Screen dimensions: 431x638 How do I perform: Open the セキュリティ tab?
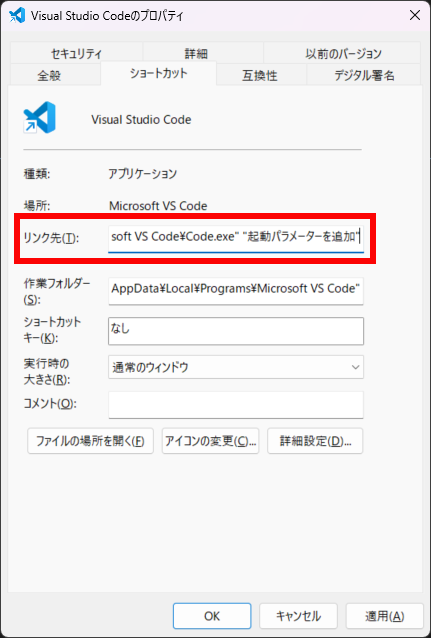click(76, 53)
